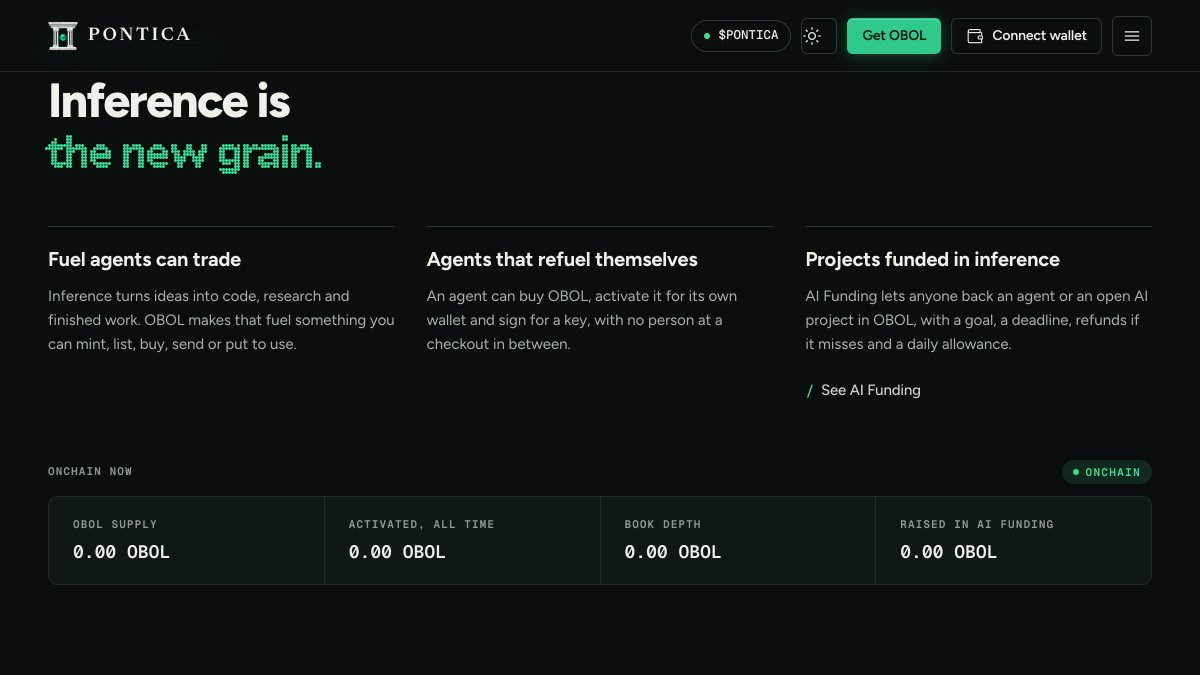
Task: Click the green dot in the $PONTICA pill
Action: tap(707, 36)
